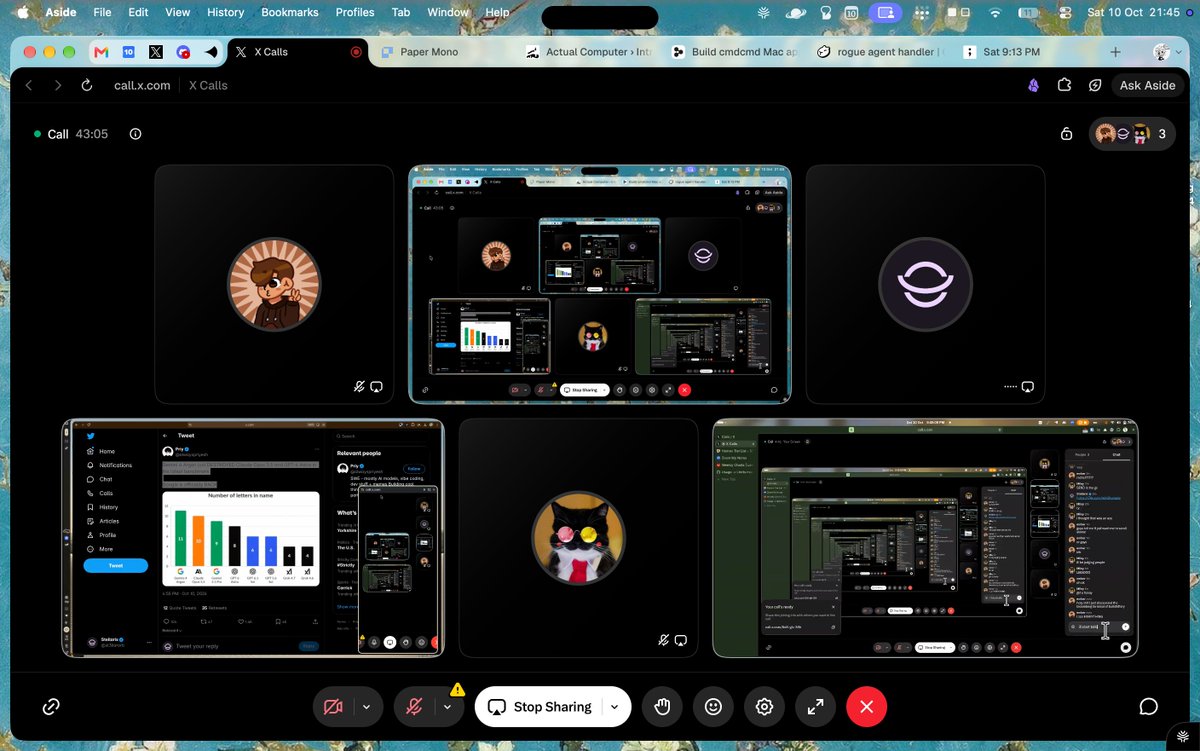Image resolution: width=1200 pixels, height=751 pixels.
Task: Select your own mirrored screen share tile
Action: (x=600, y=284)
